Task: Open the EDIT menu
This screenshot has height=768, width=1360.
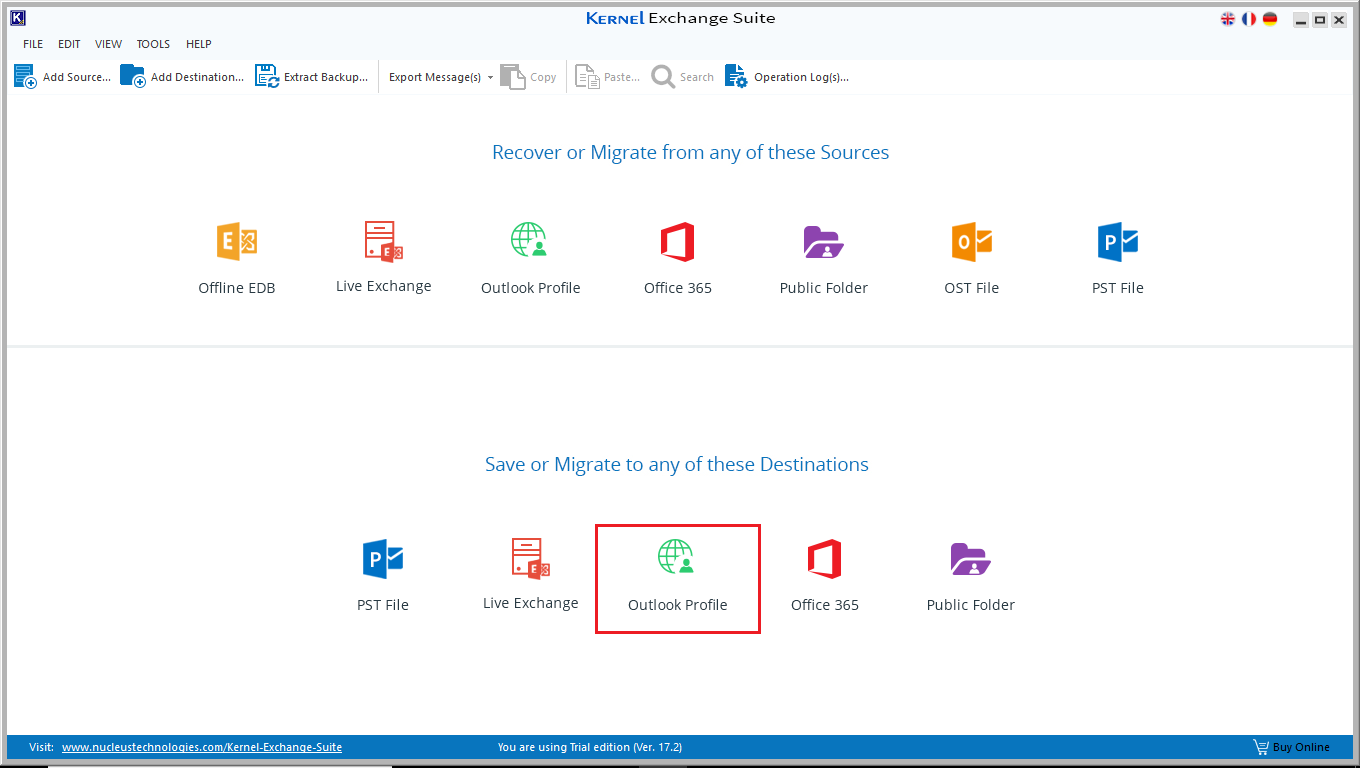Action: click(x=69, y=44)
